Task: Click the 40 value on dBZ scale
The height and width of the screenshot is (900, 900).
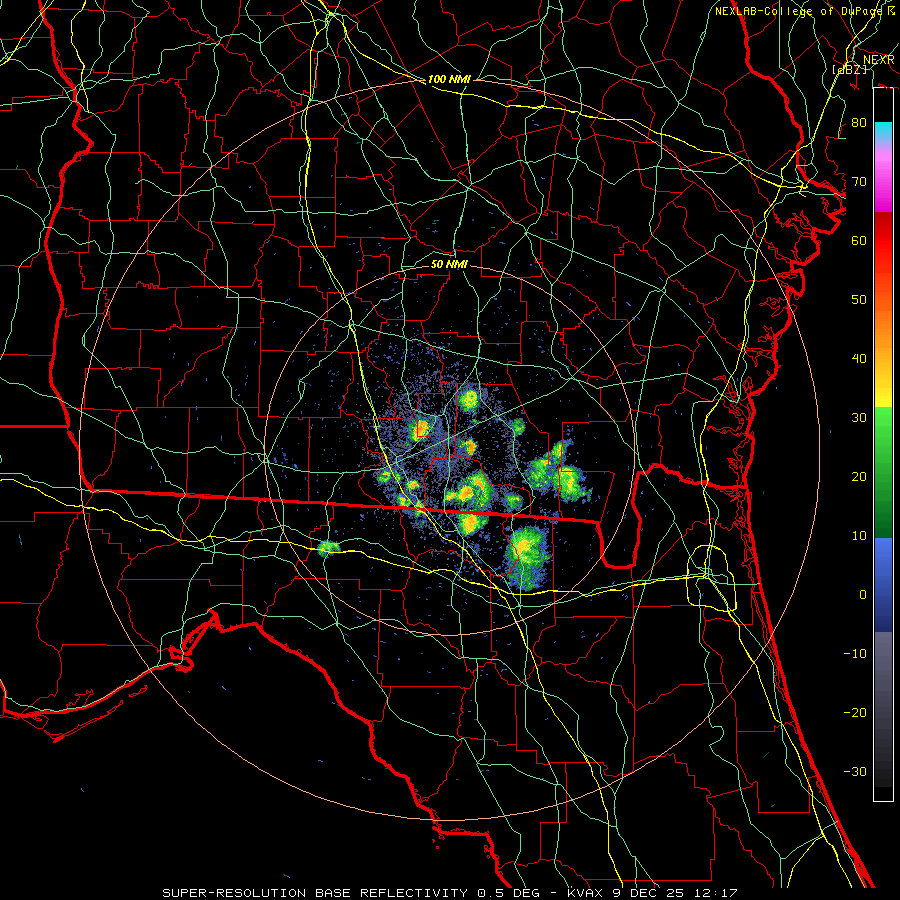Action: tap(859, 359)
